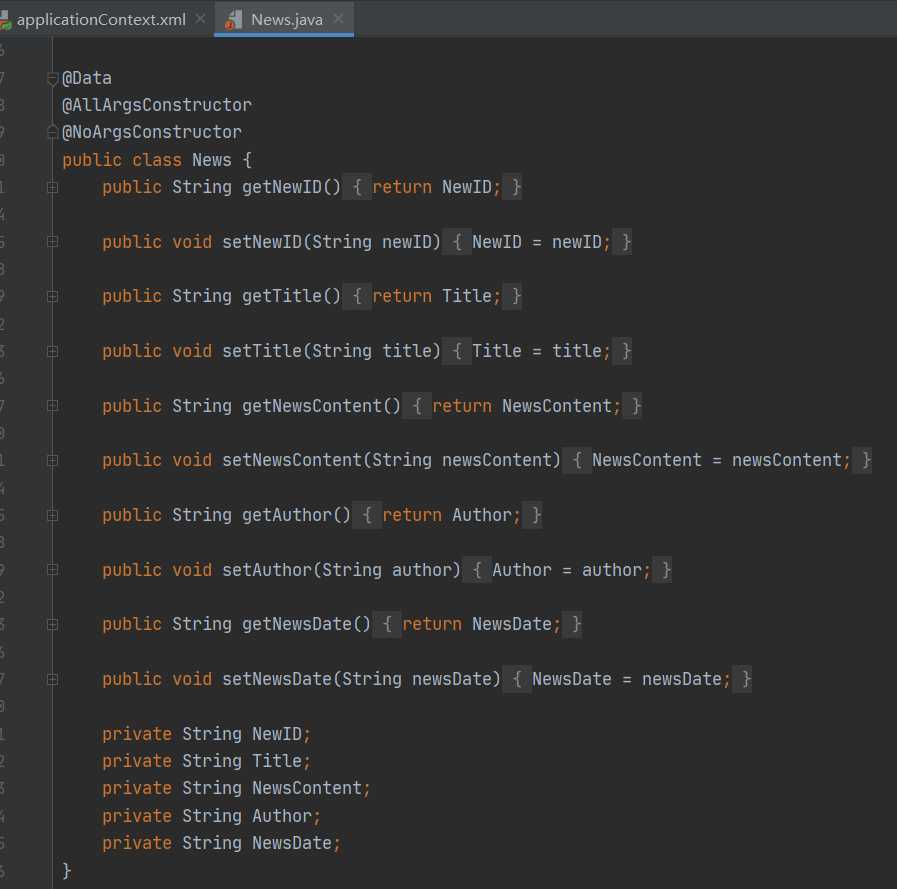Expand the getAuthor() method fold
The height and width of the screenshot is (889, 897).
tap(52, 515)
